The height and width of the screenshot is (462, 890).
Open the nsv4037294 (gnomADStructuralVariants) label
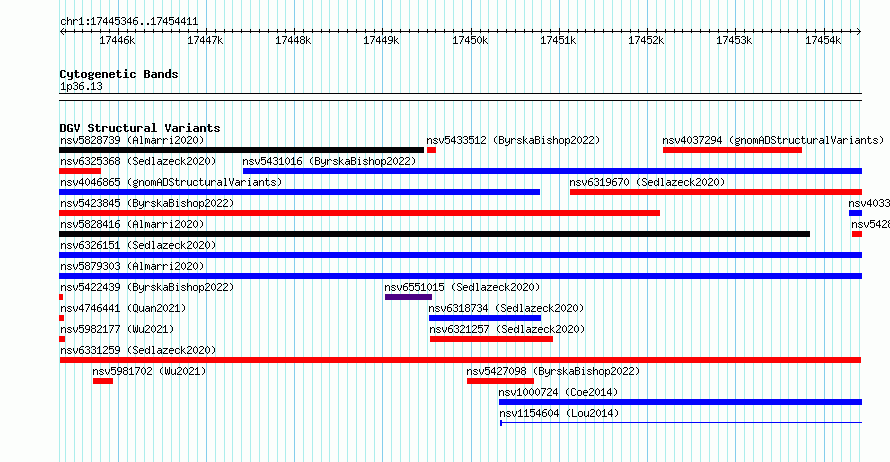(773, 140)
